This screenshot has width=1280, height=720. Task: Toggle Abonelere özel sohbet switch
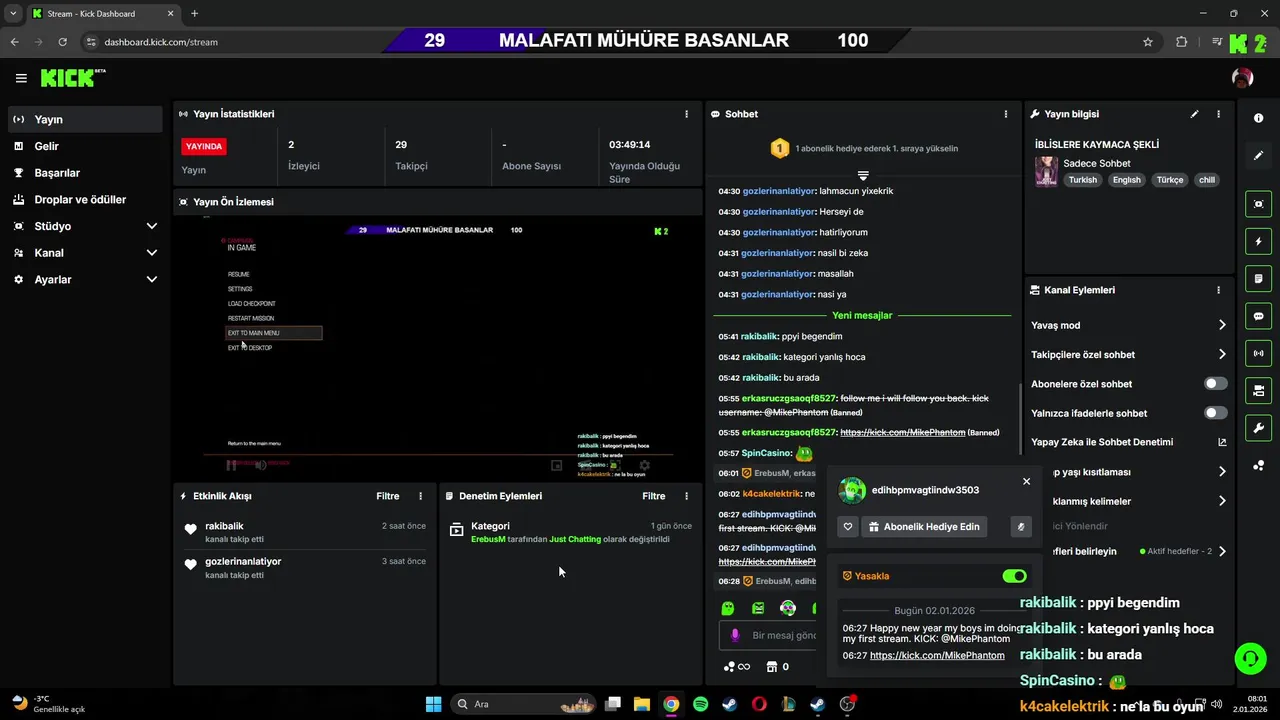click(x=1215, y=384)
